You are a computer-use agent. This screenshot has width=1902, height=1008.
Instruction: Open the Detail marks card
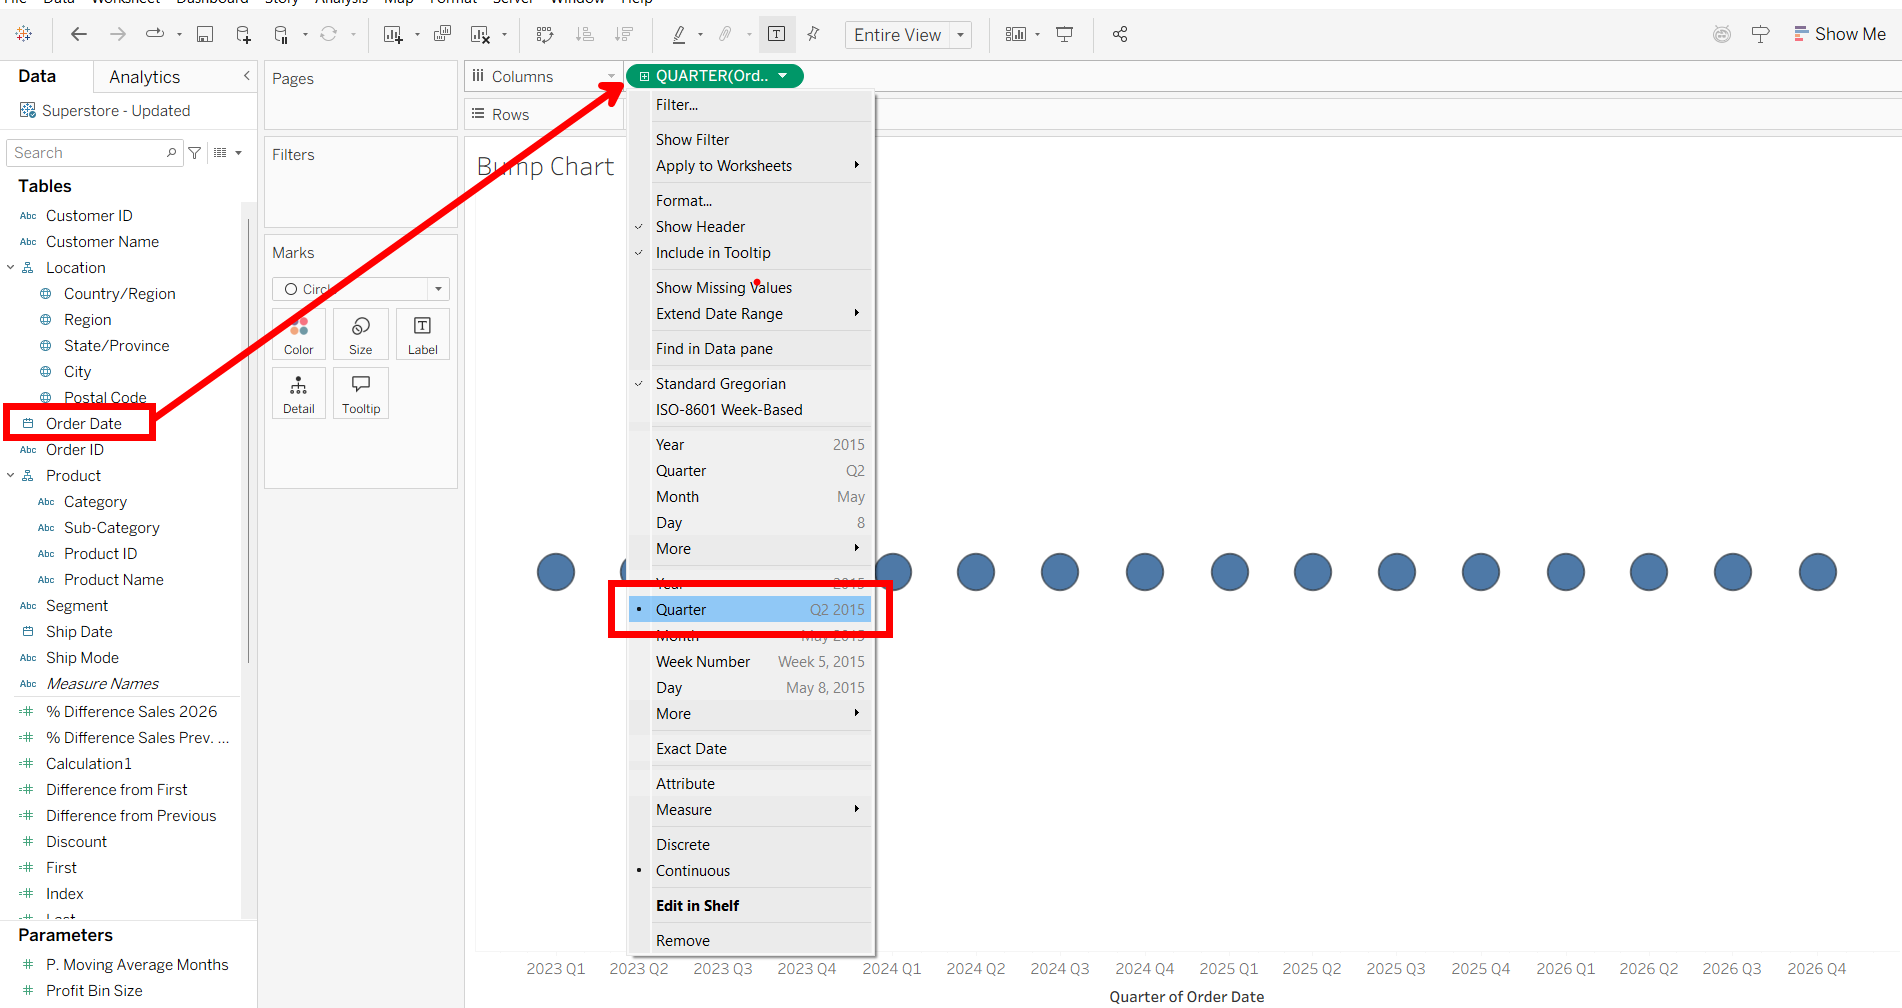[x=299, y=393]
